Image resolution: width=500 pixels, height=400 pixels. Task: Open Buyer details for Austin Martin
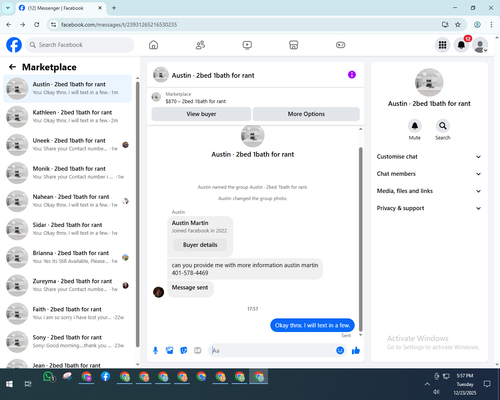200,245
